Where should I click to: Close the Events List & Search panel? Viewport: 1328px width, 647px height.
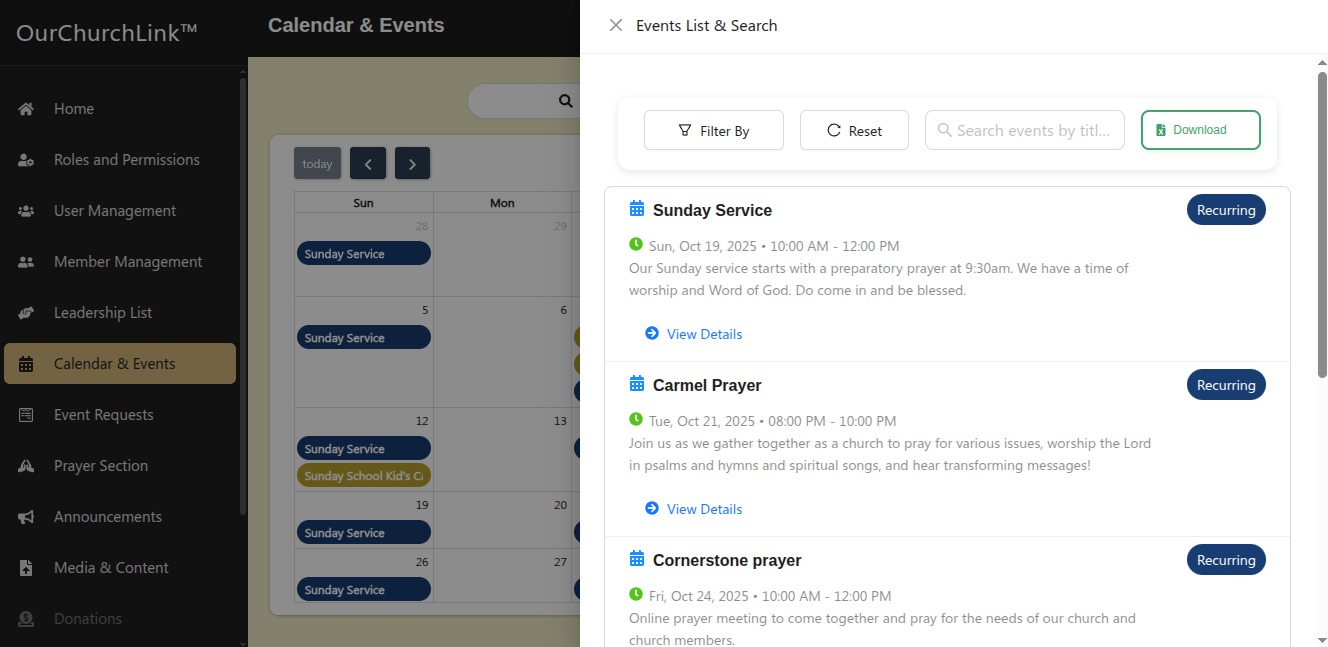616,25
